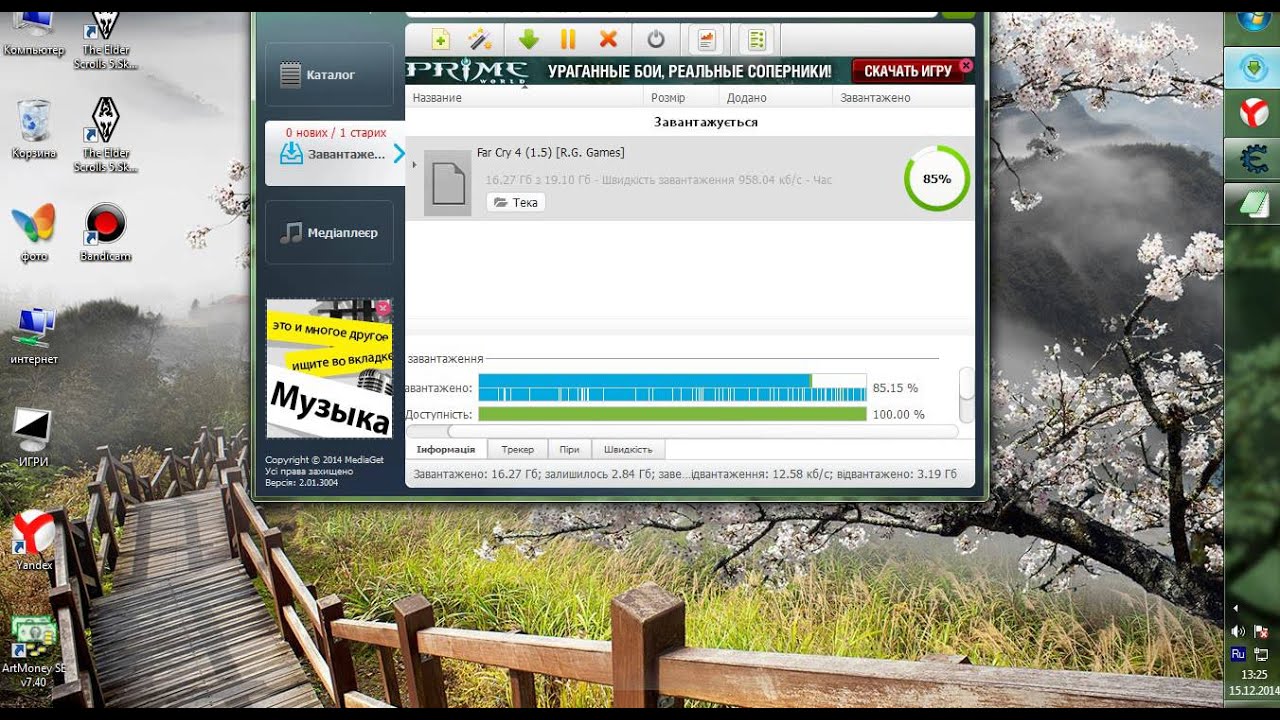The width and height of the screenshot is (1280, 720).
Task: Click the Версія: 2.01.3004 text
Action: click(x=301, y=482)
